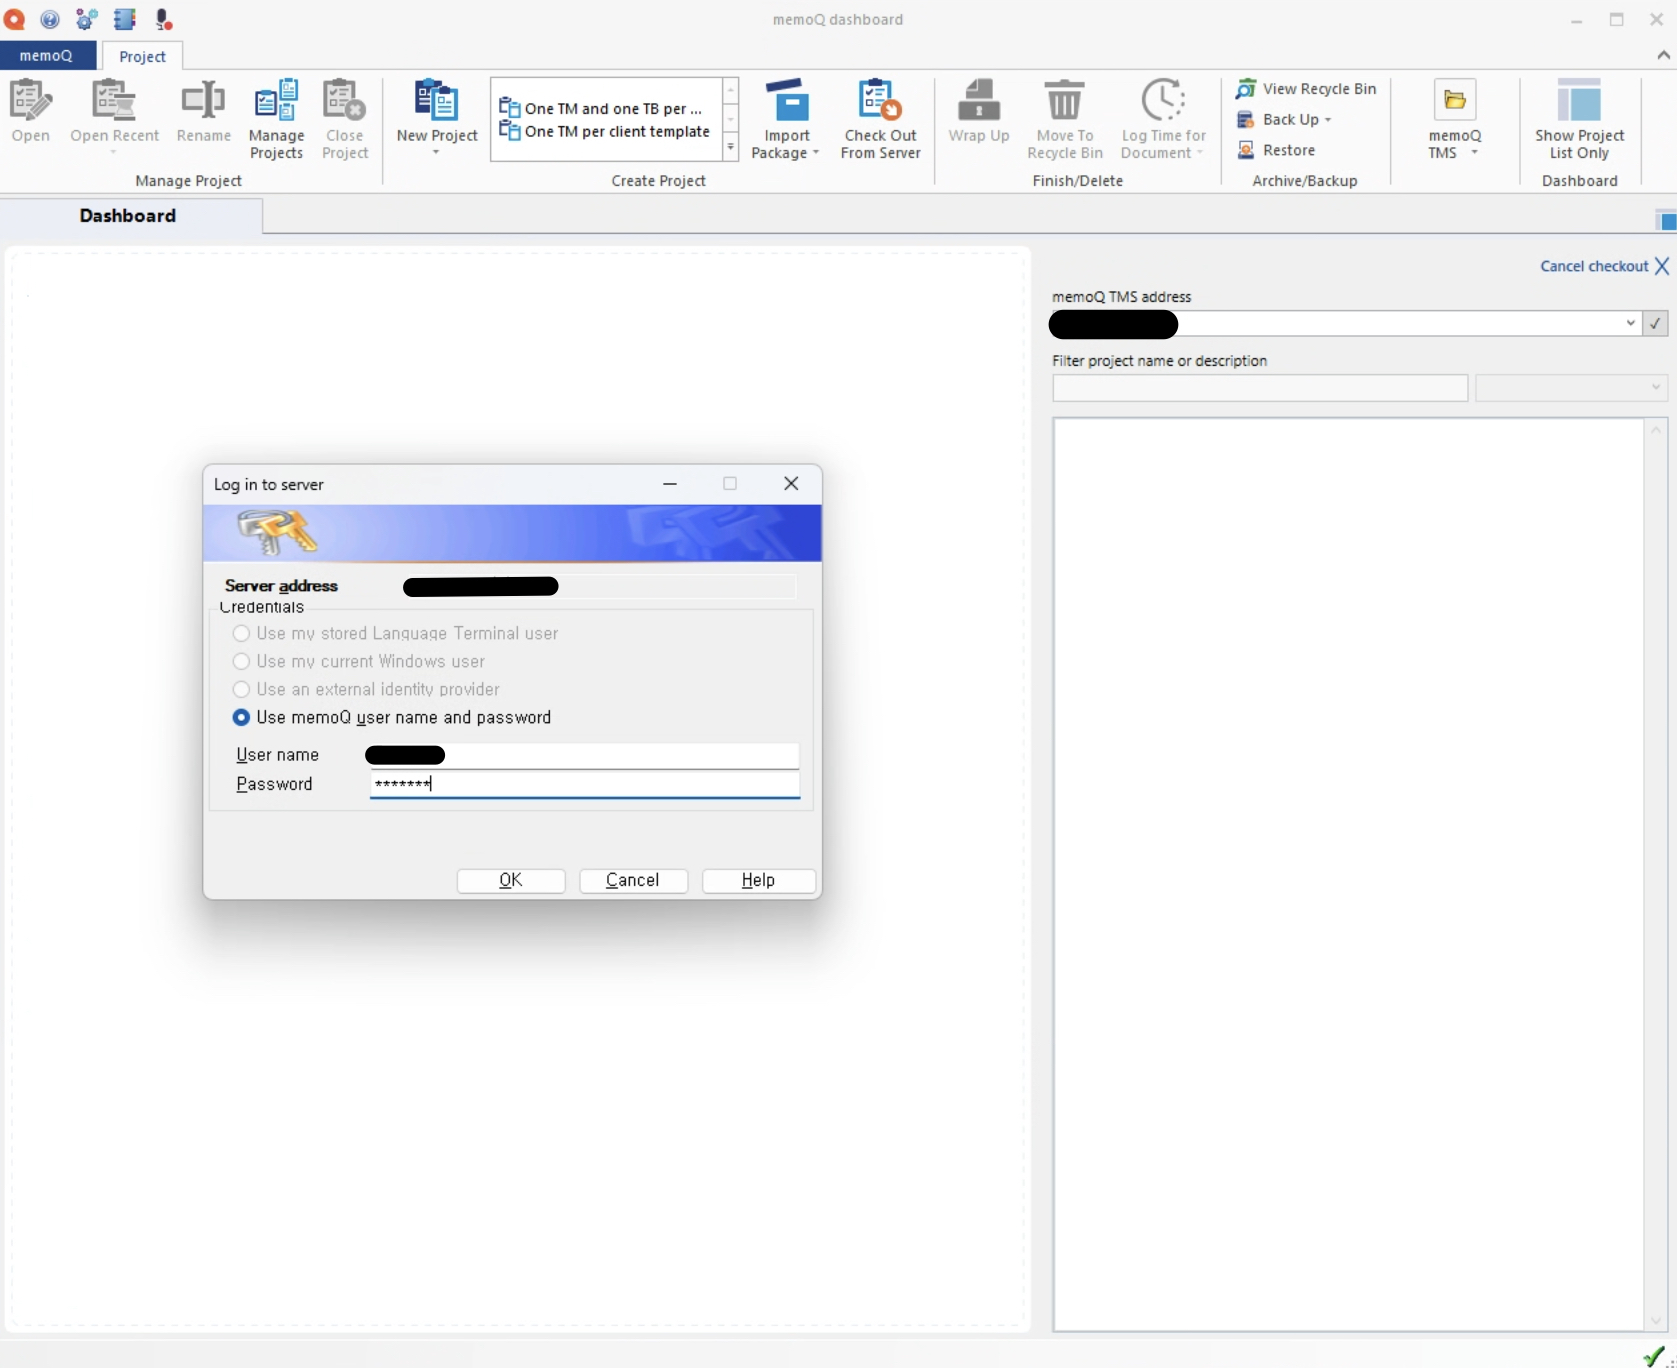Click the Wrap Up icon
Screen dimensions: 1677x1368
(979, 112)
